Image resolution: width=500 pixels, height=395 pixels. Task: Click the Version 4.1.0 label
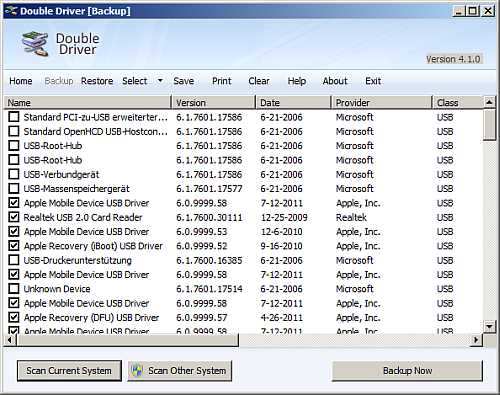(453, 59)
